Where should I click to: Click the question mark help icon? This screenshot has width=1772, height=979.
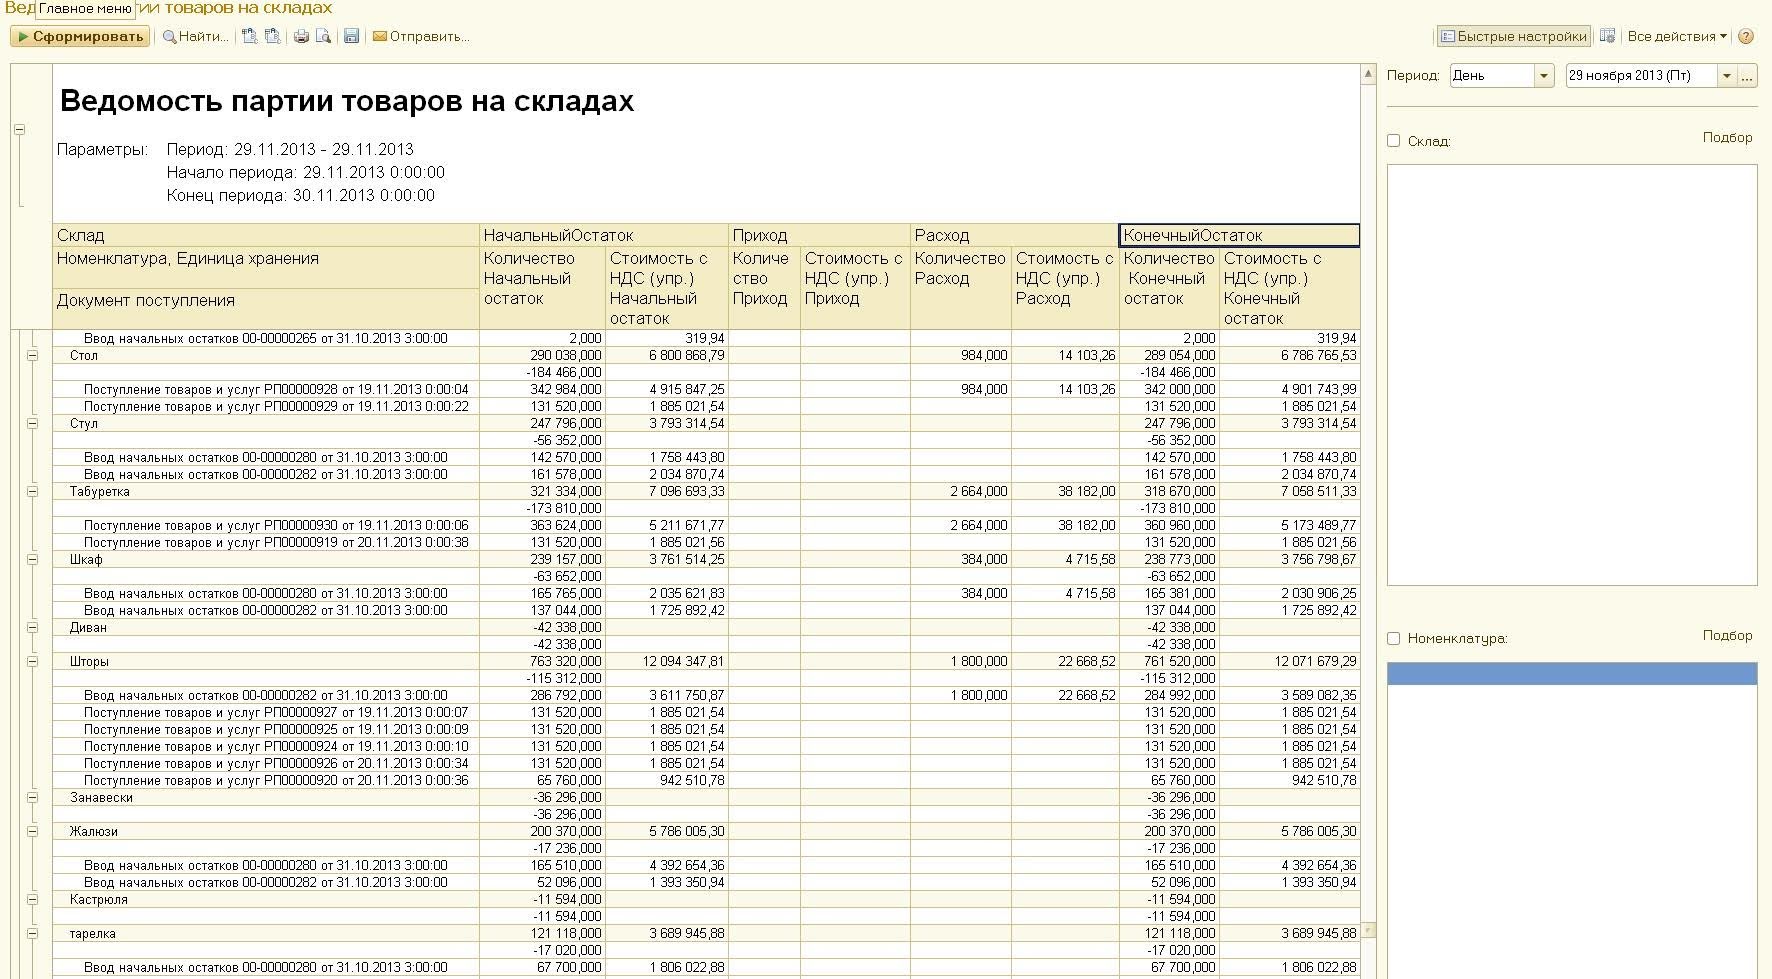click(x=1746, y=37)
